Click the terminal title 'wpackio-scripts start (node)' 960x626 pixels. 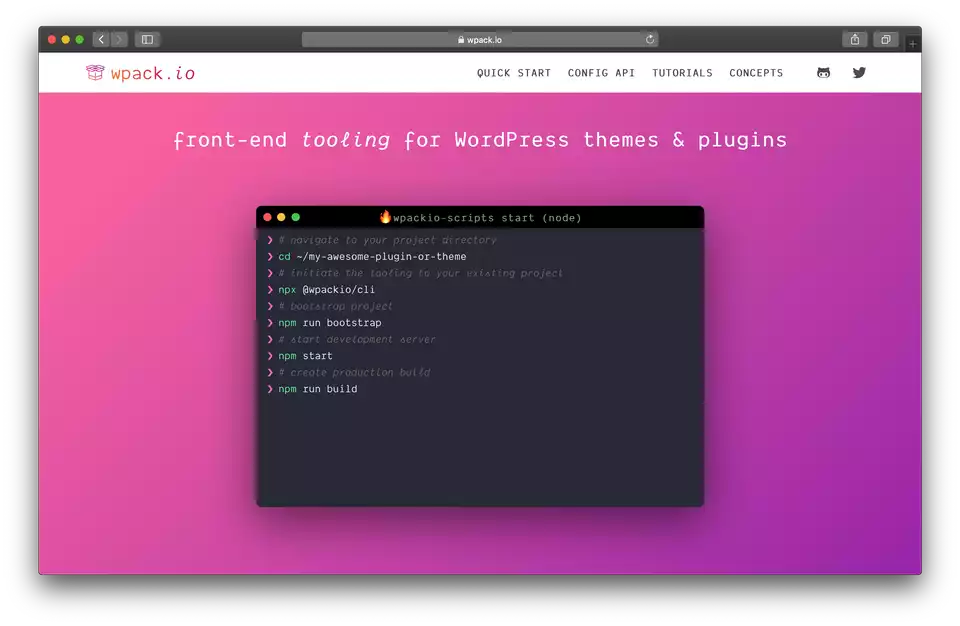point(487,217)
